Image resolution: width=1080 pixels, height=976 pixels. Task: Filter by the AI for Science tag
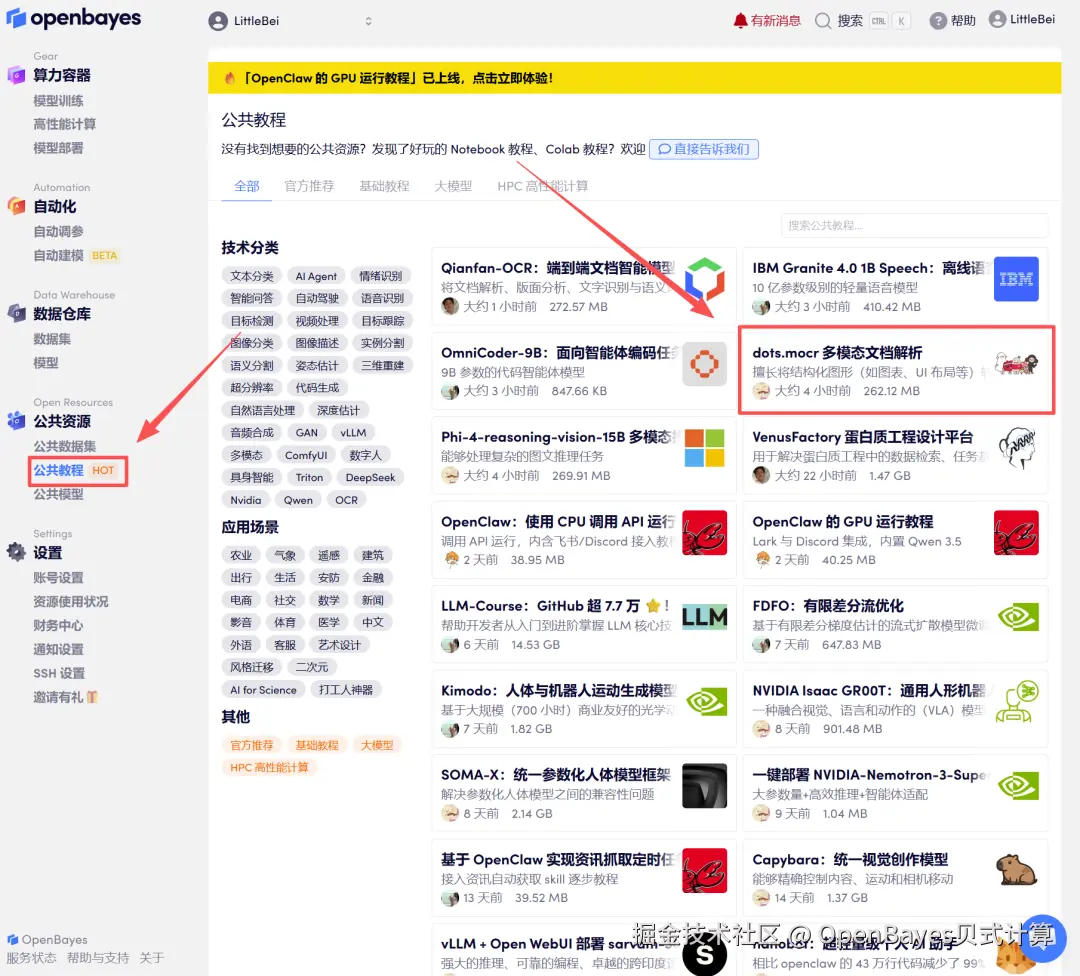(x=263, y=689)
